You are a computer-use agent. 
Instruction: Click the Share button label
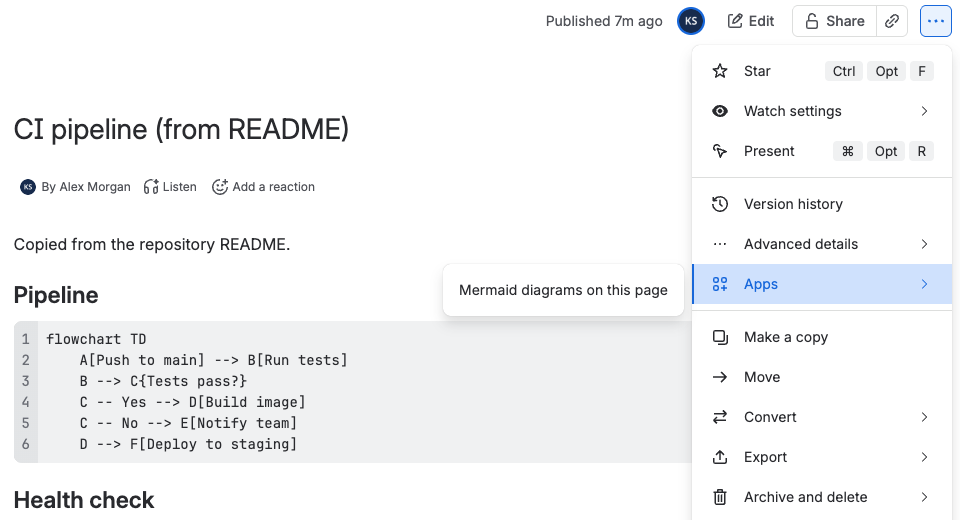click(x=846, y=21)
